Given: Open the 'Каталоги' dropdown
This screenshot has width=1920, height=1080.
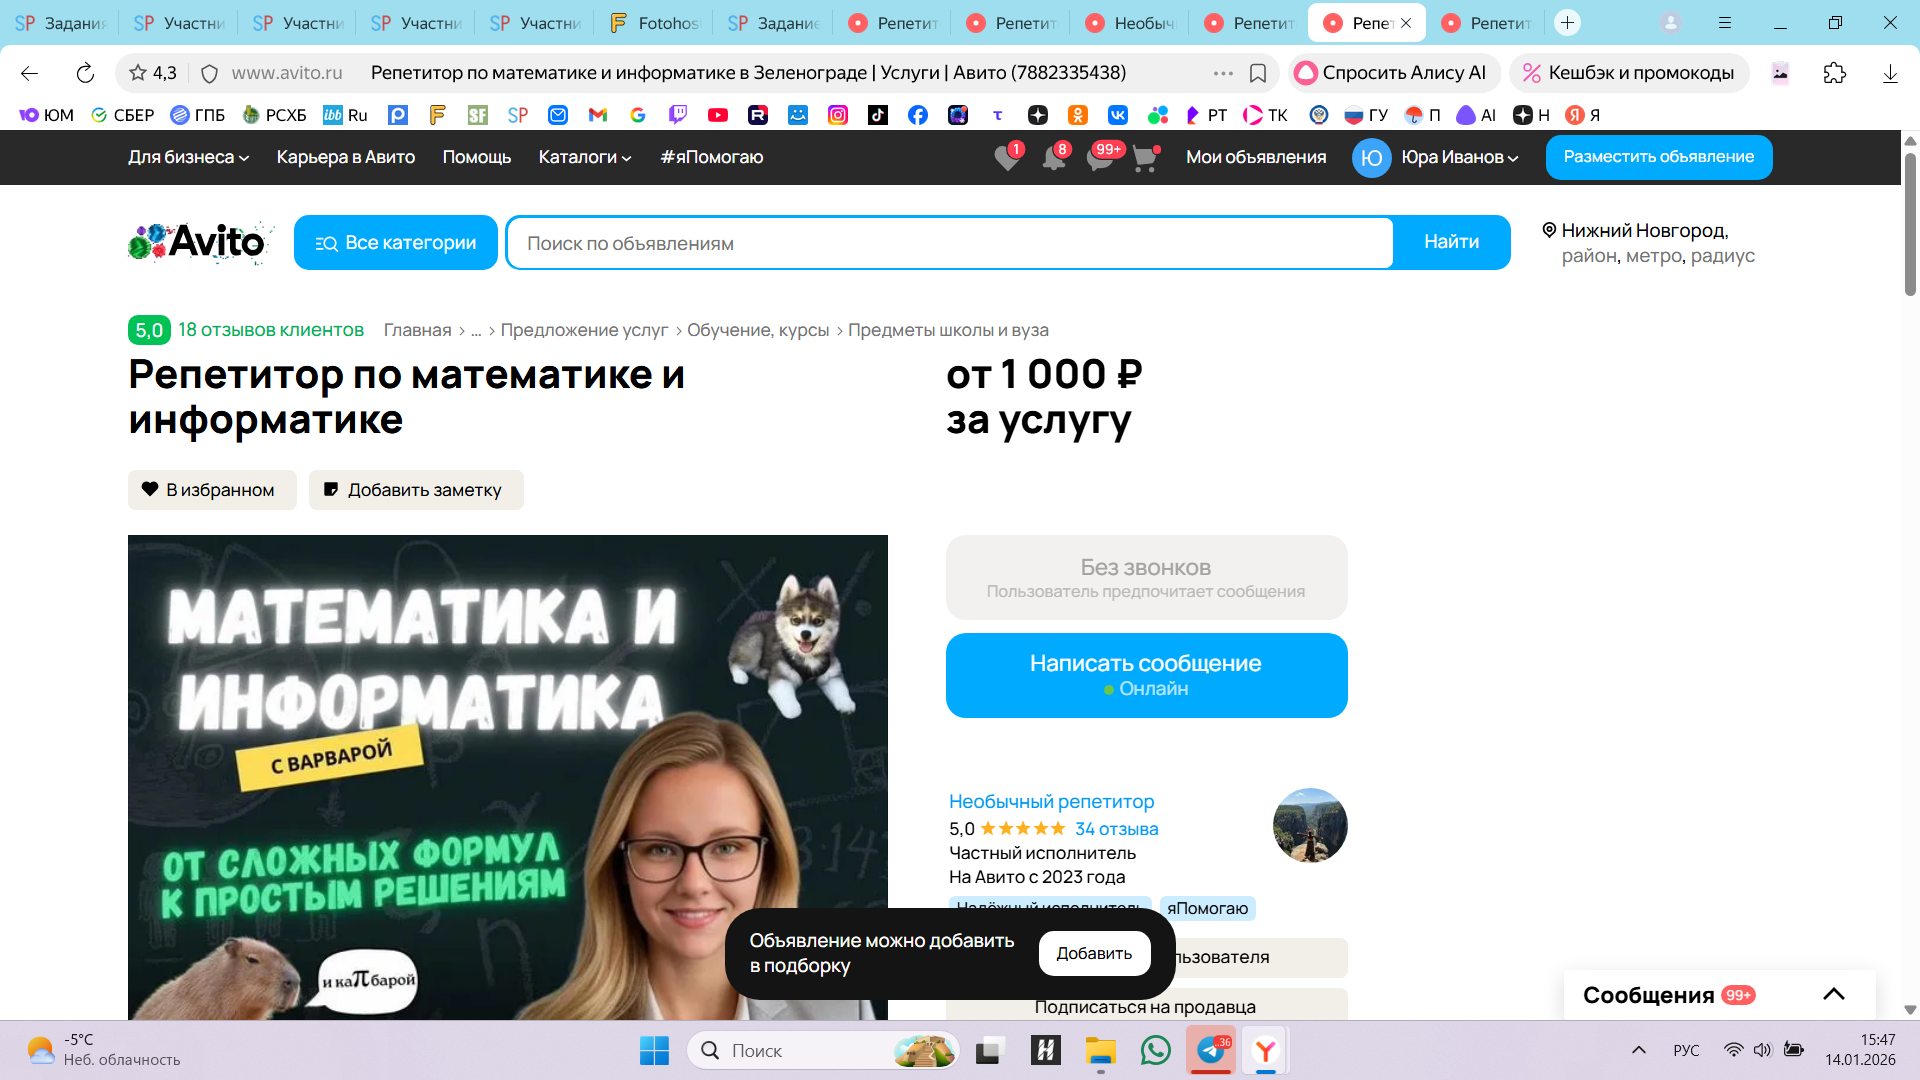Looking at the screenshot, I should pos(585,157).
